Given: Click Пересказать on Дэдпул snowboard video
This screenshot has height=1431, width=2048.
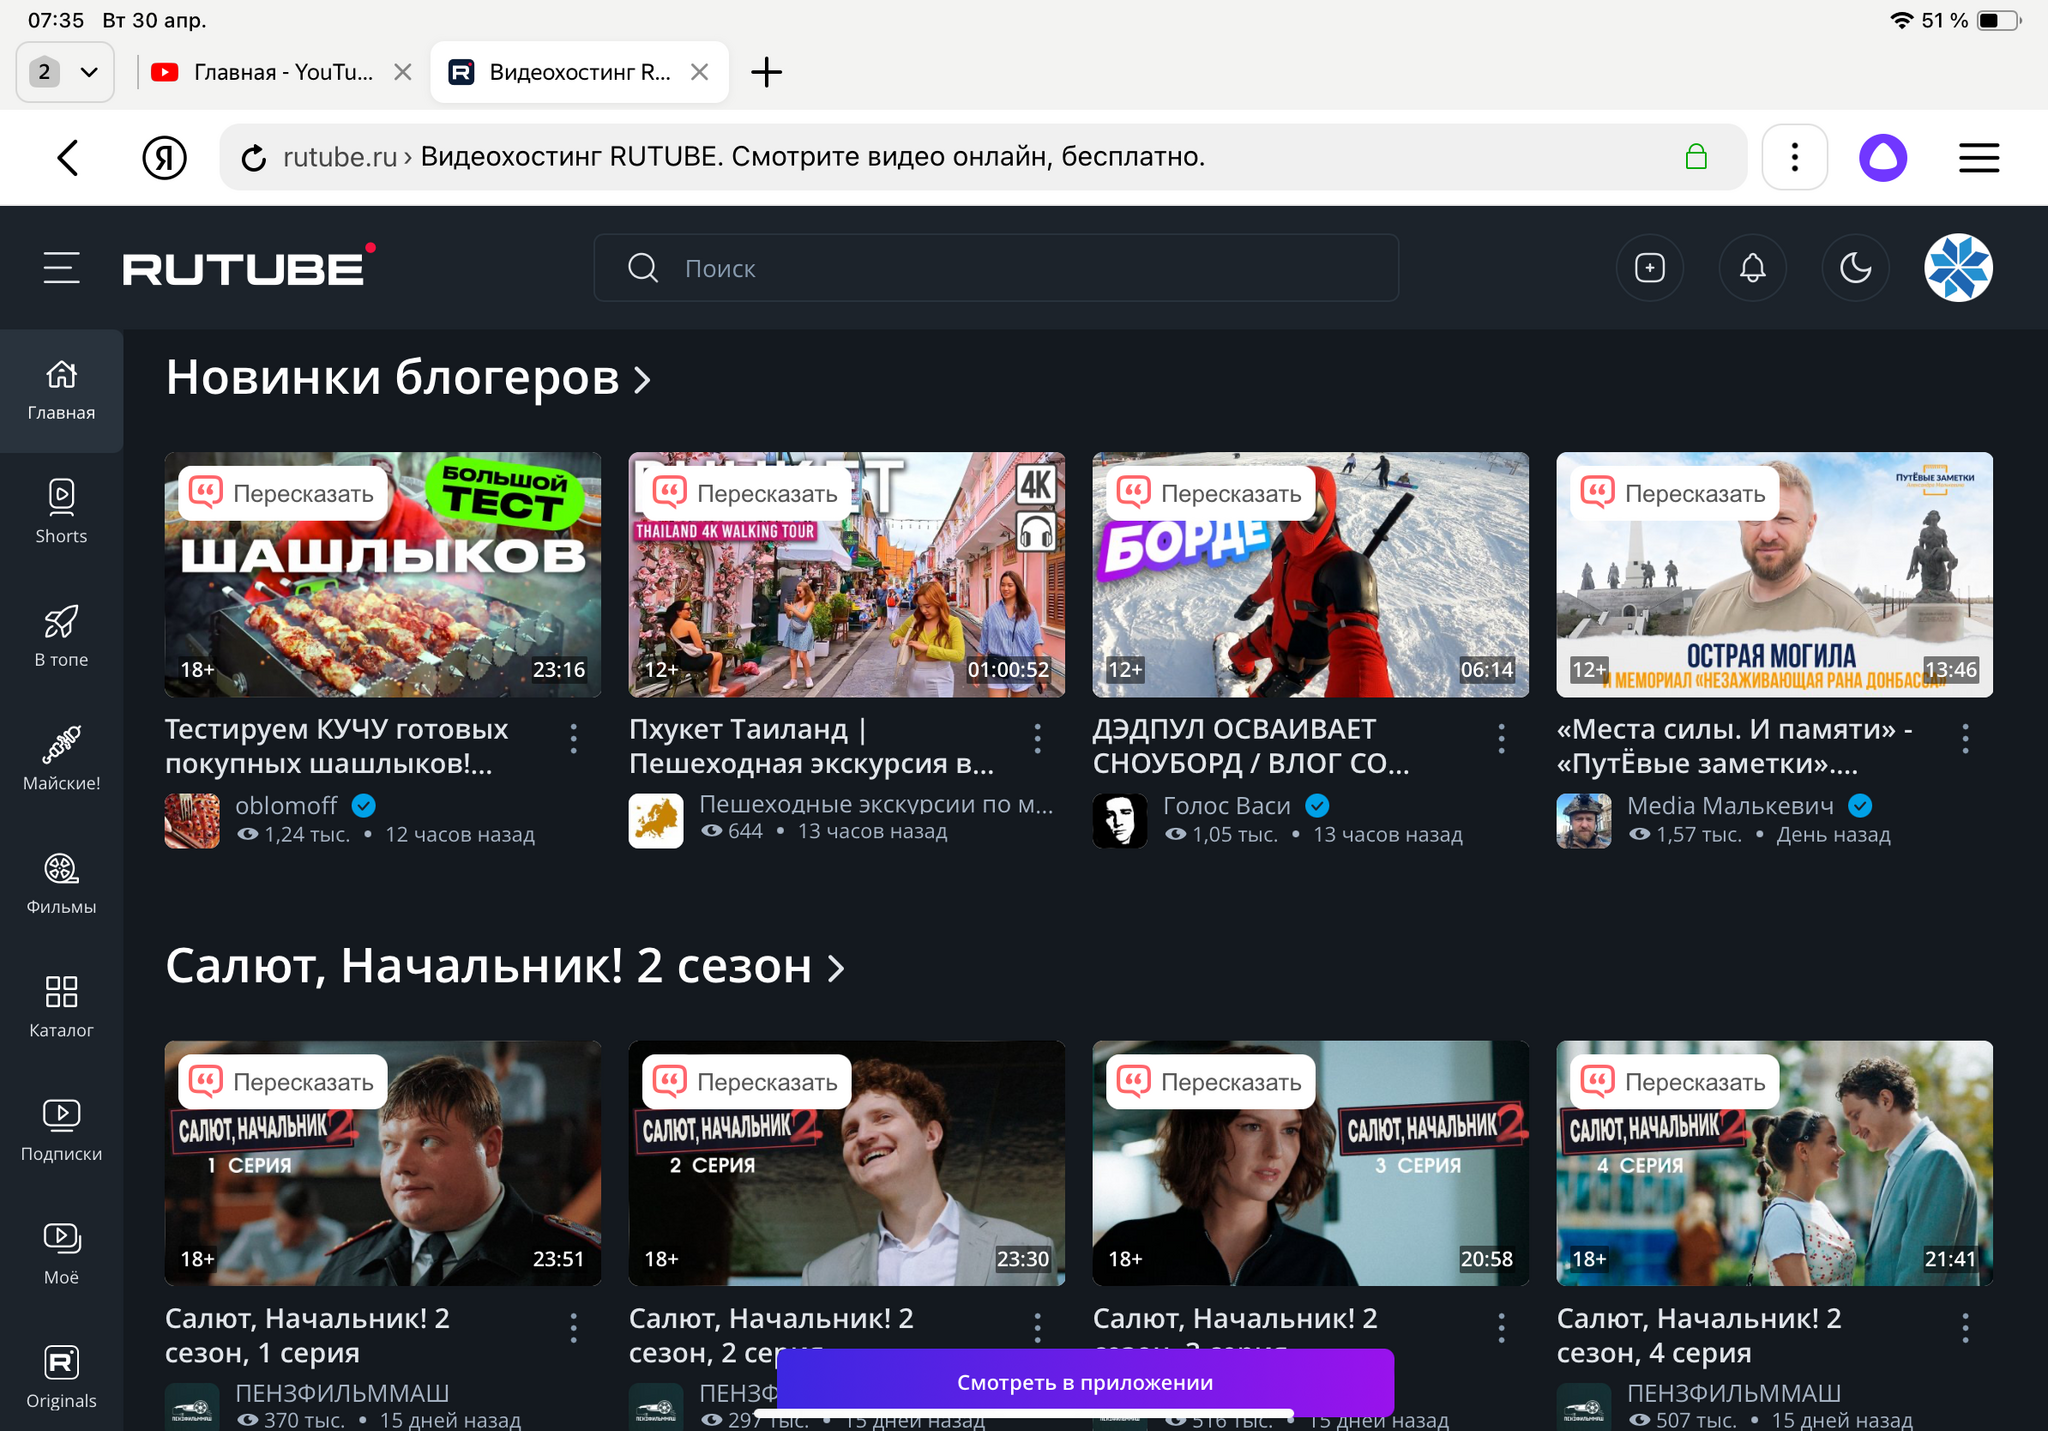Looking at the screenshot, I should tap(1211, 493).
